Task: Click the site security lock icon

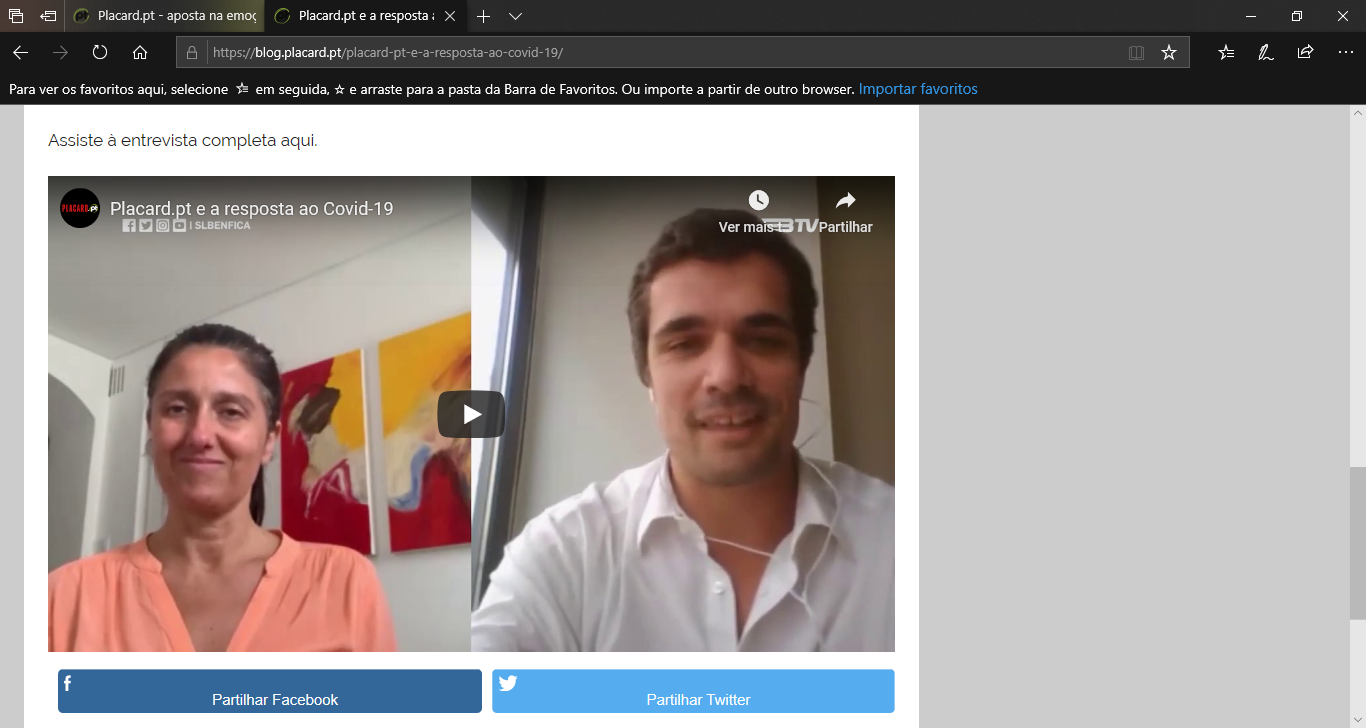Action: pos(192,52)
